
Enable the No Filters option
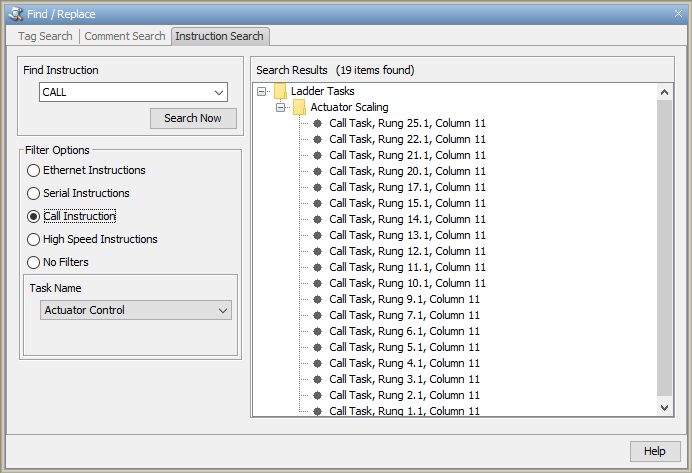coord(34,263)
